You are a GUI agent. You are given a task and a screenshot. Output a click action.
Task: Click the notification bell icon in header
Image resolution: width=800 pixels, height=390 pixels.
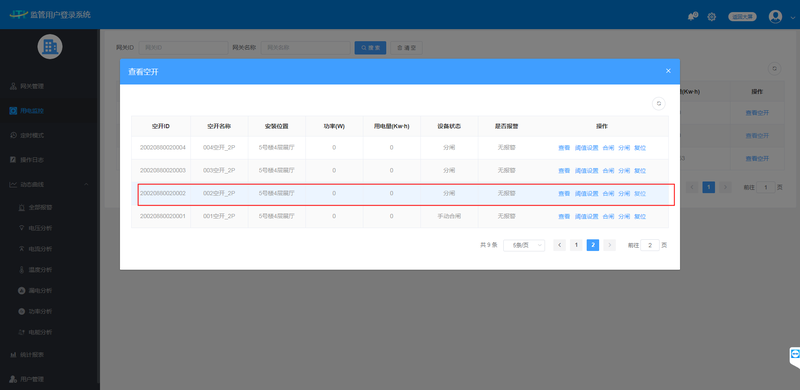692,17
